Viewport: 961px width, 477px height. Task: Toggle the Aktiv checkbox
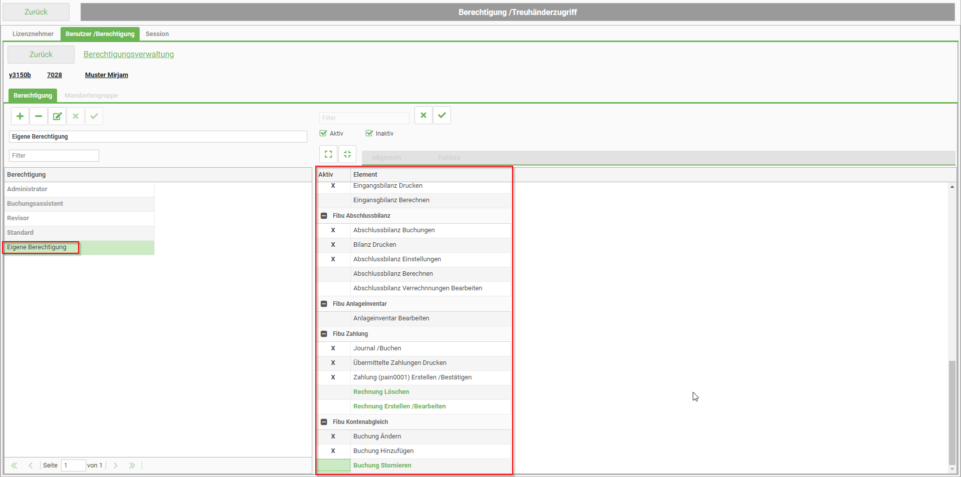[323, 133]
